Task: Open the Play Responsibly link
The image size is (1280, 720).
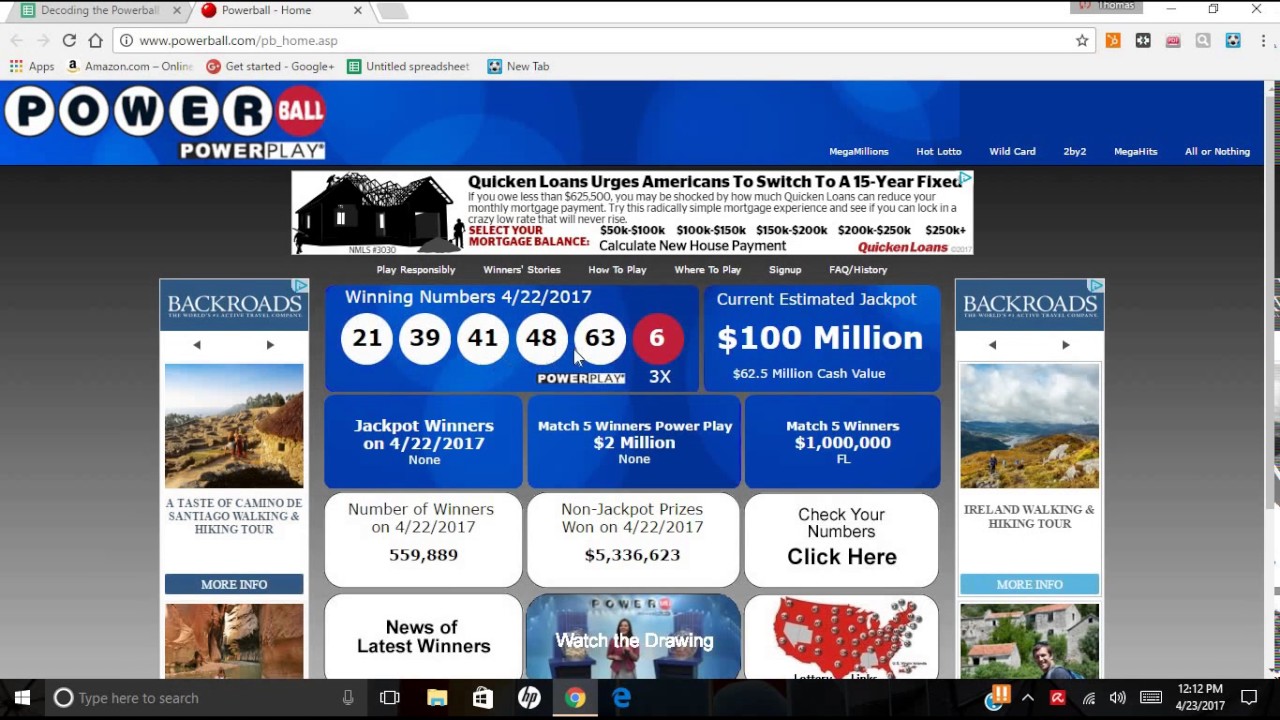Action: pyautogui.click(x=415, y=270)
